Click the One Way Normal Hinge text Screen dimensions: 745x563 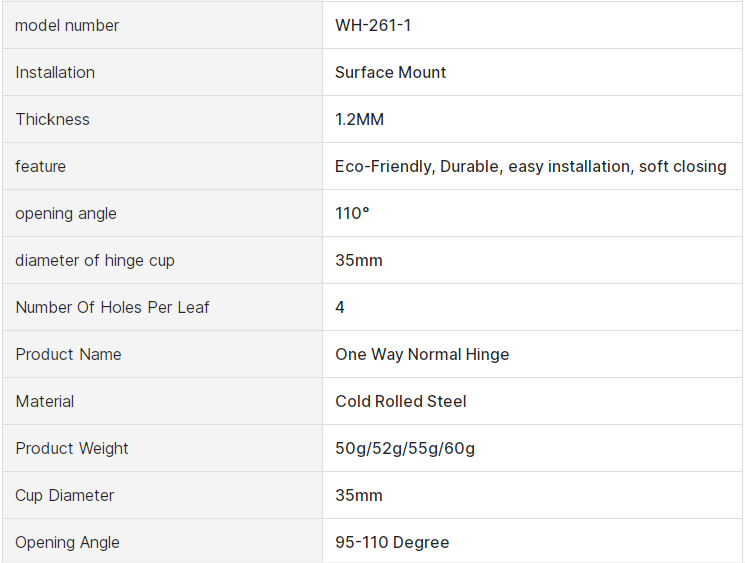(422, 354)
